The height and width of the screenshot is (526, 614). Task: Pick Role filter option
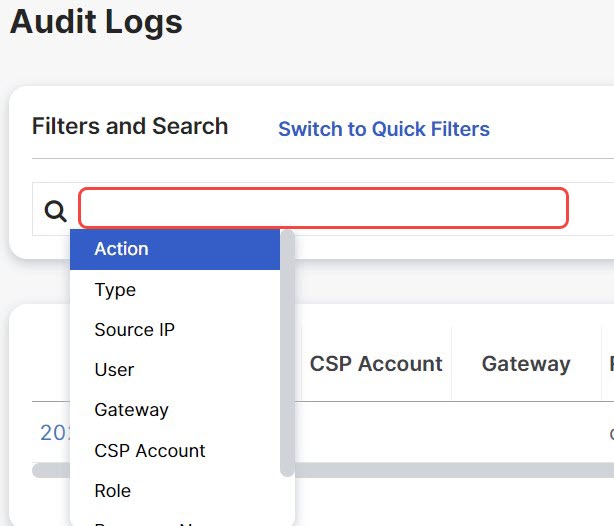point(175,491)
